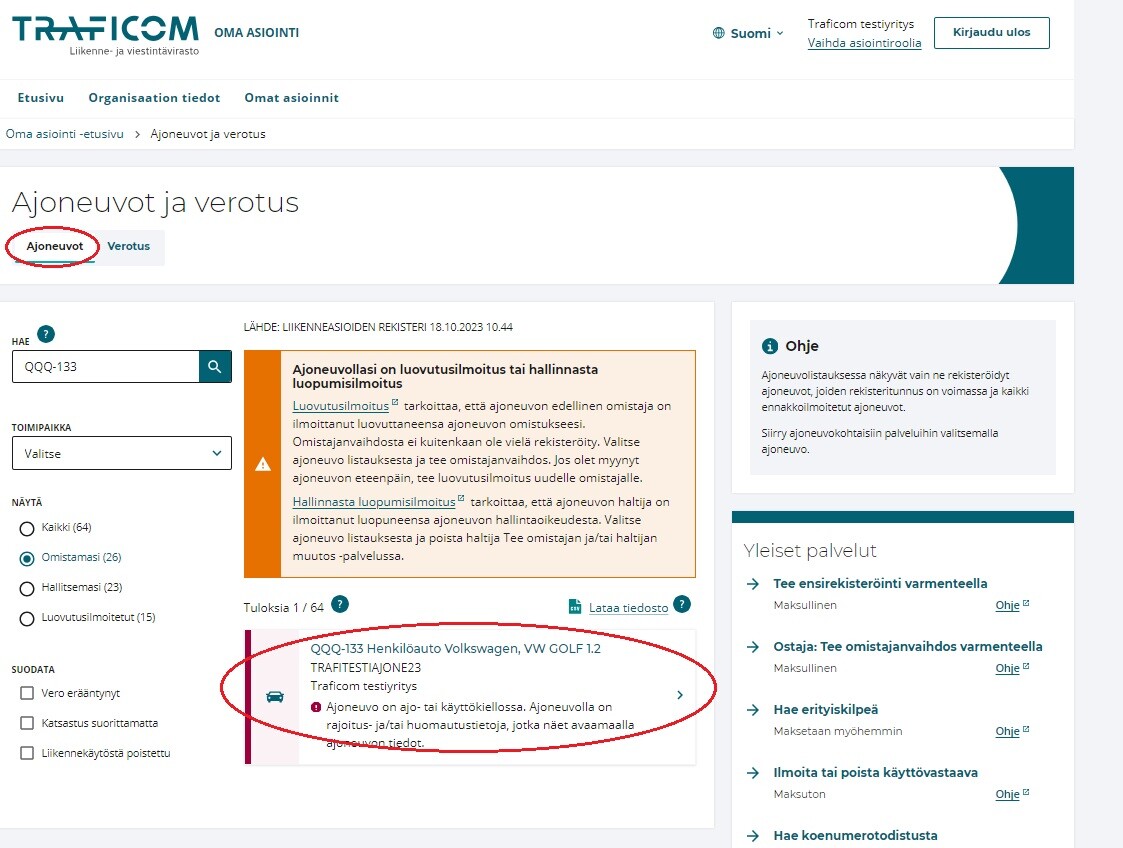Go to Oma asiointi -etusivu breadcrumb
1123x848 pixels.
click(64, 134)
